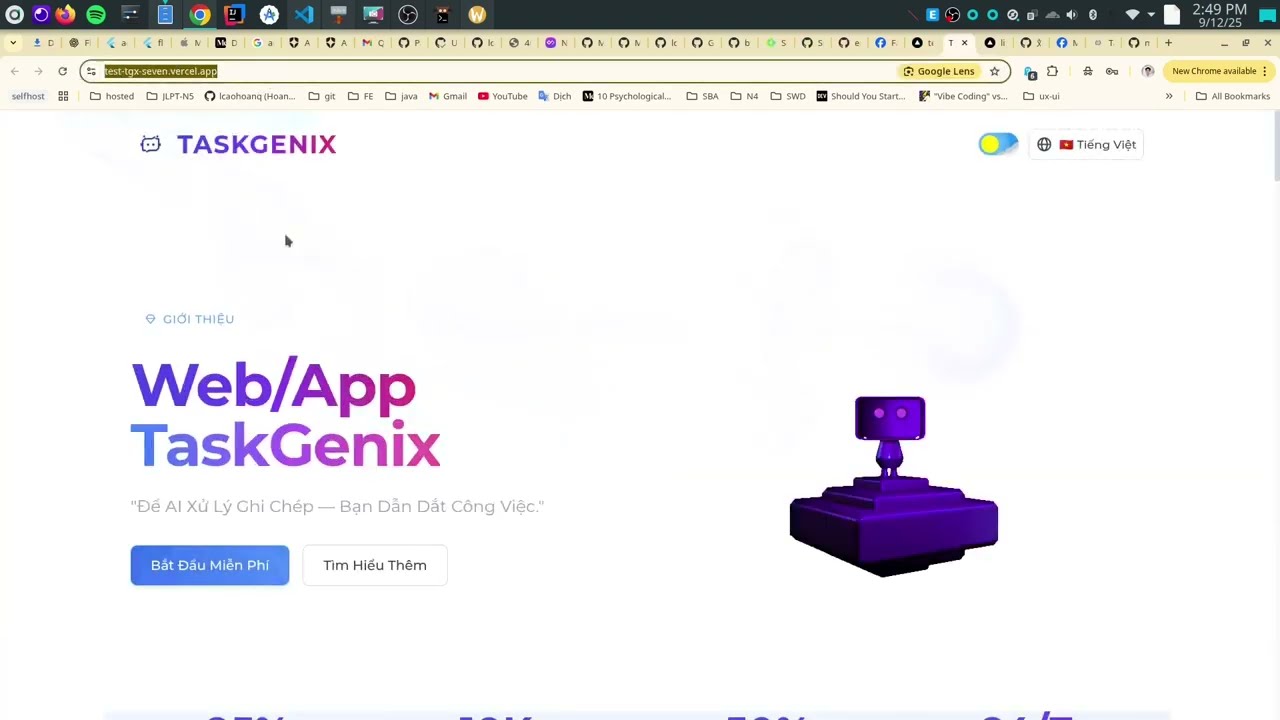Open the N4 bookmark folder
Viewport: 1280px width, 720px height.
744,96
